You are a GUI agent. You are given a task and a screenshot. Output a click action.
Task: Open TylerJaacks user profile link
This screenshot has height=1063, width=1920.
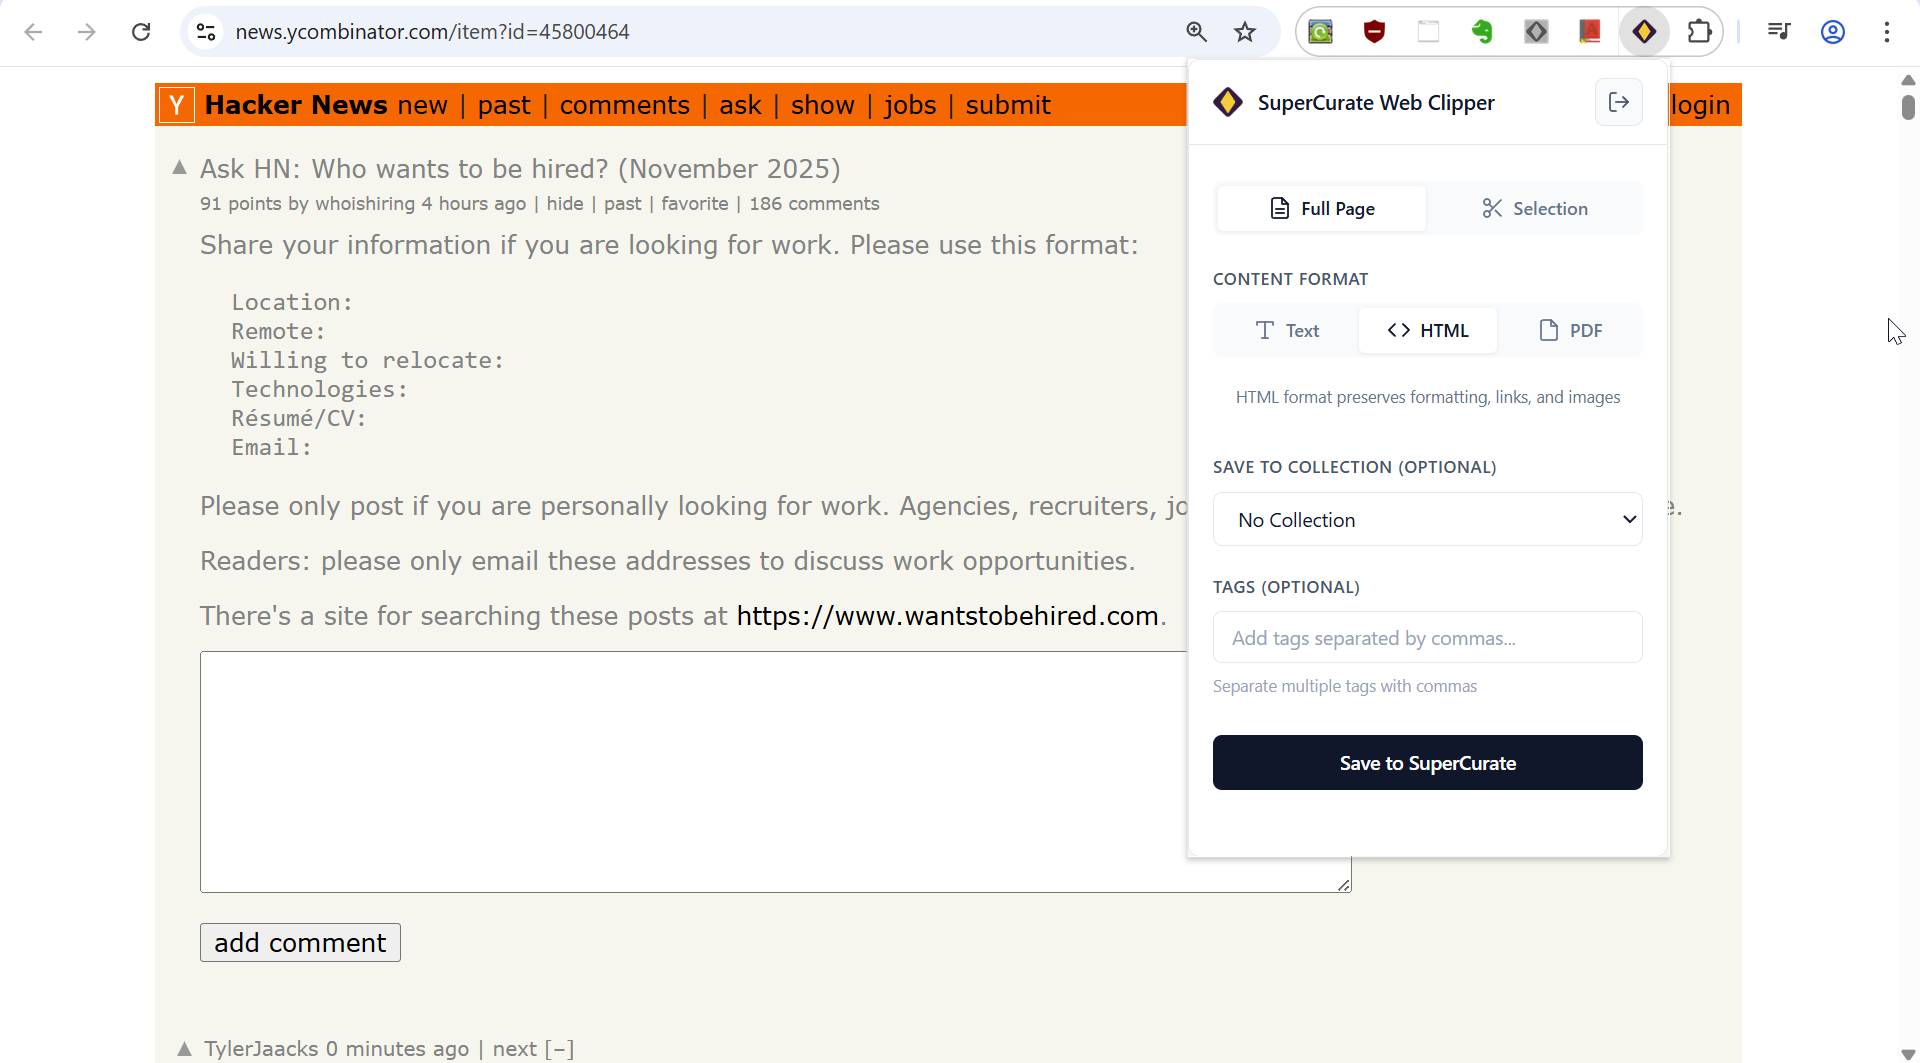[x=262, y=1049]
